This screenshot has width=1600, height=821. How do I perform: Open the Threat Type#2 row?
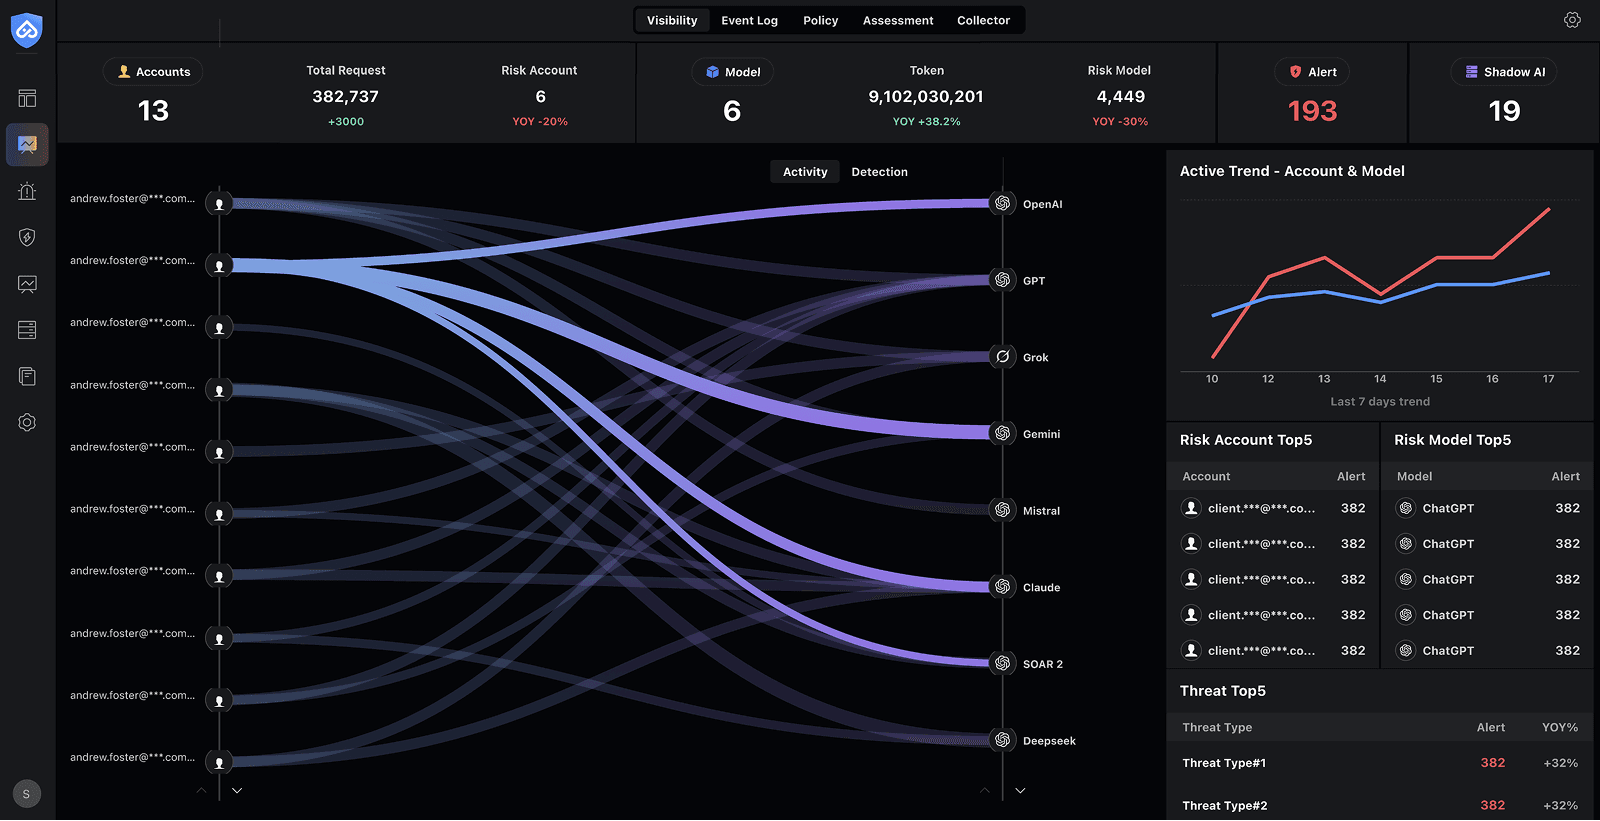pos(1380,805)
